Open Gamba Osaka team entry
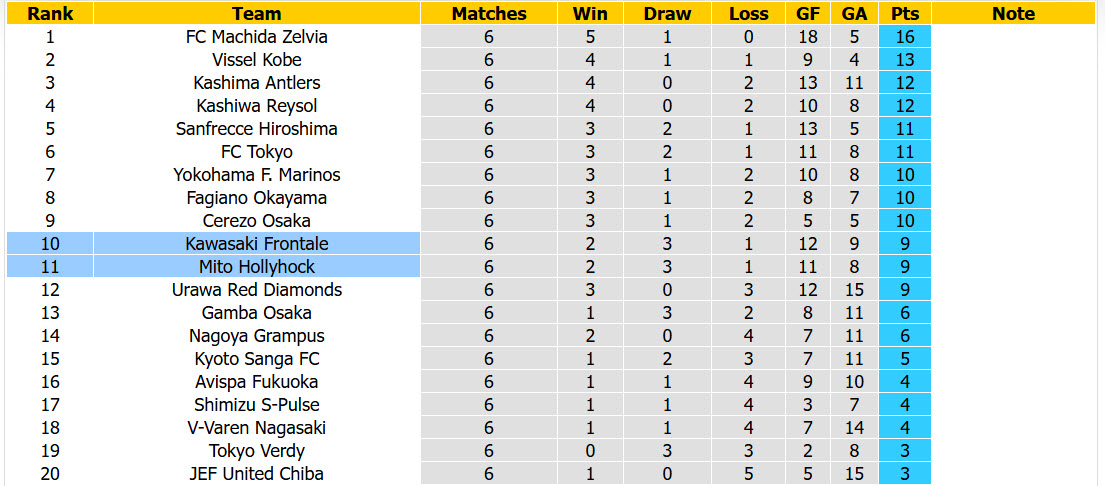The image size is (1106, 486). [x=257, y=313]
